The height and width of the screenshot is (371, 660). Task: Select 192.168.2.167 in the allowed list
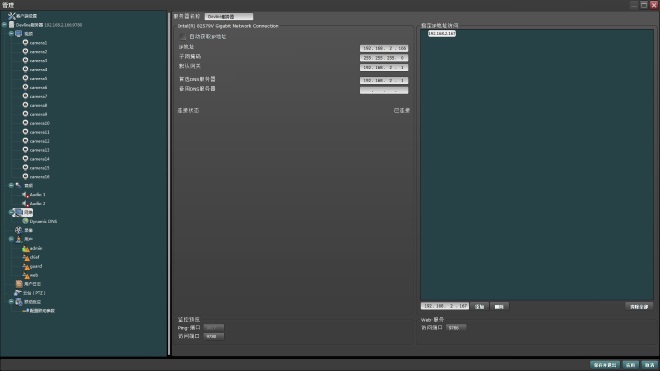[442, 33]
